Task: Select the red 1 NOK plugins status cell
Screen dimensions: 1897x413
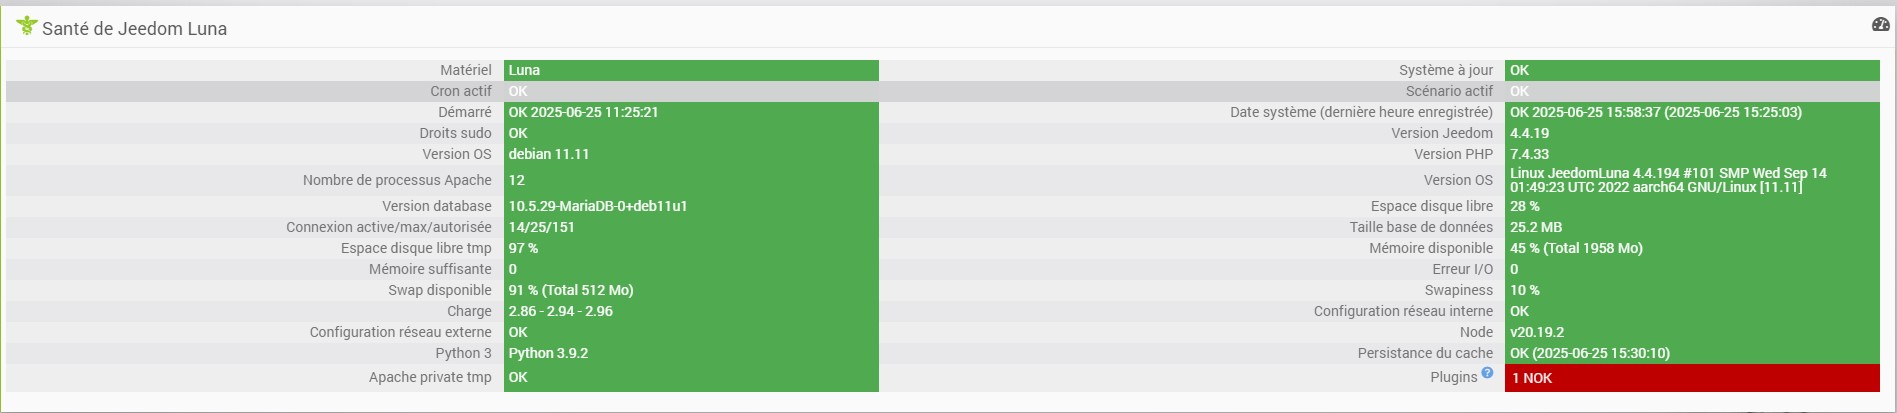Action: pyautogui.click(x=1692, y=378)
